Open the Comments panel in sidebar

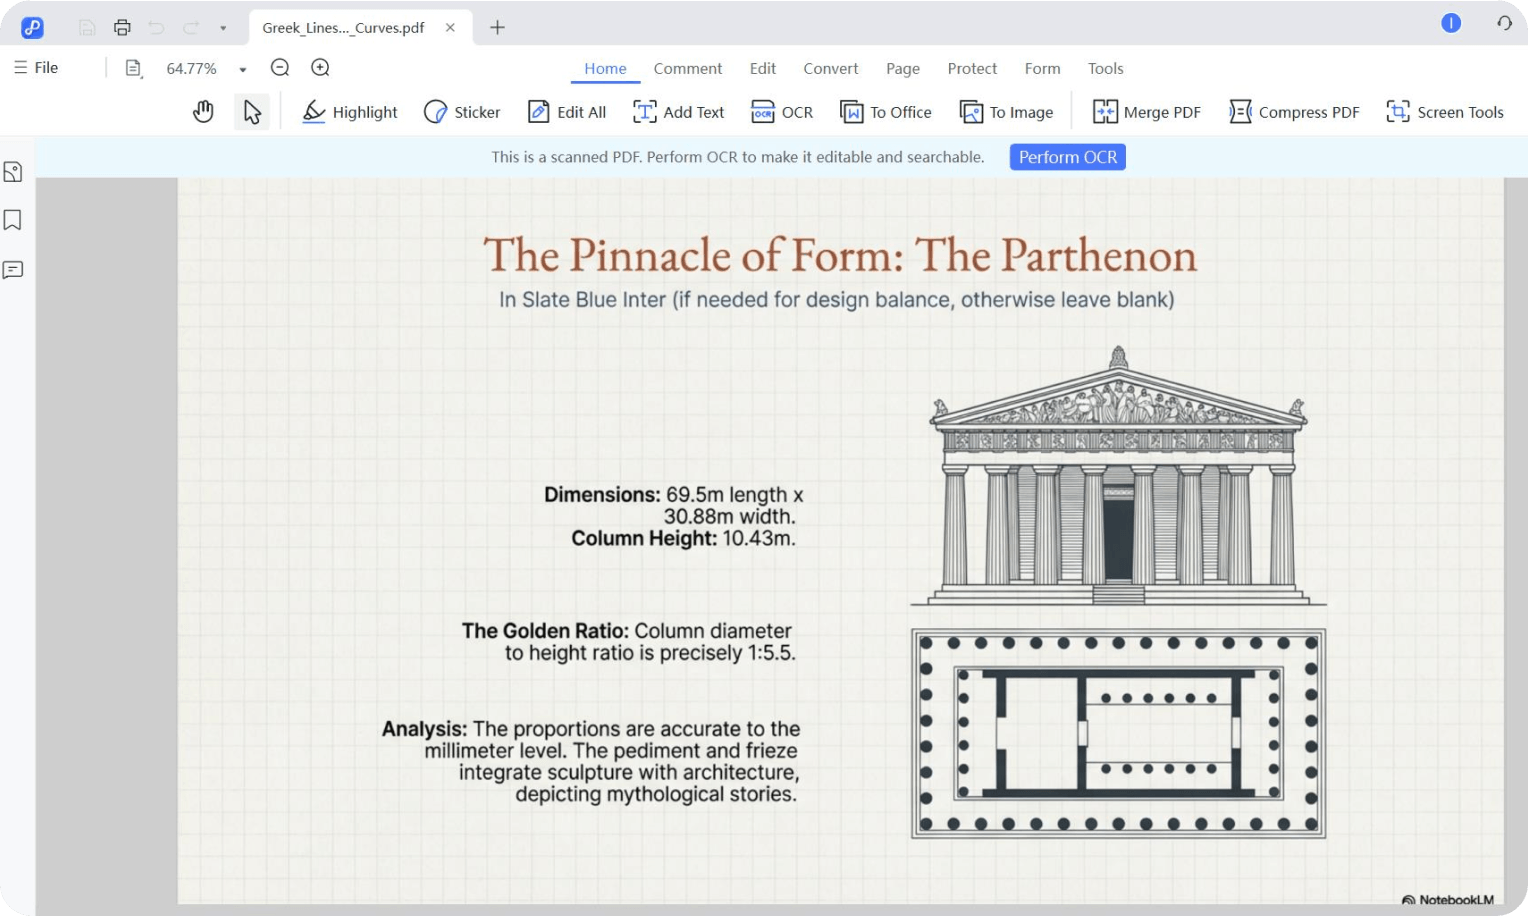coord(13,270)
